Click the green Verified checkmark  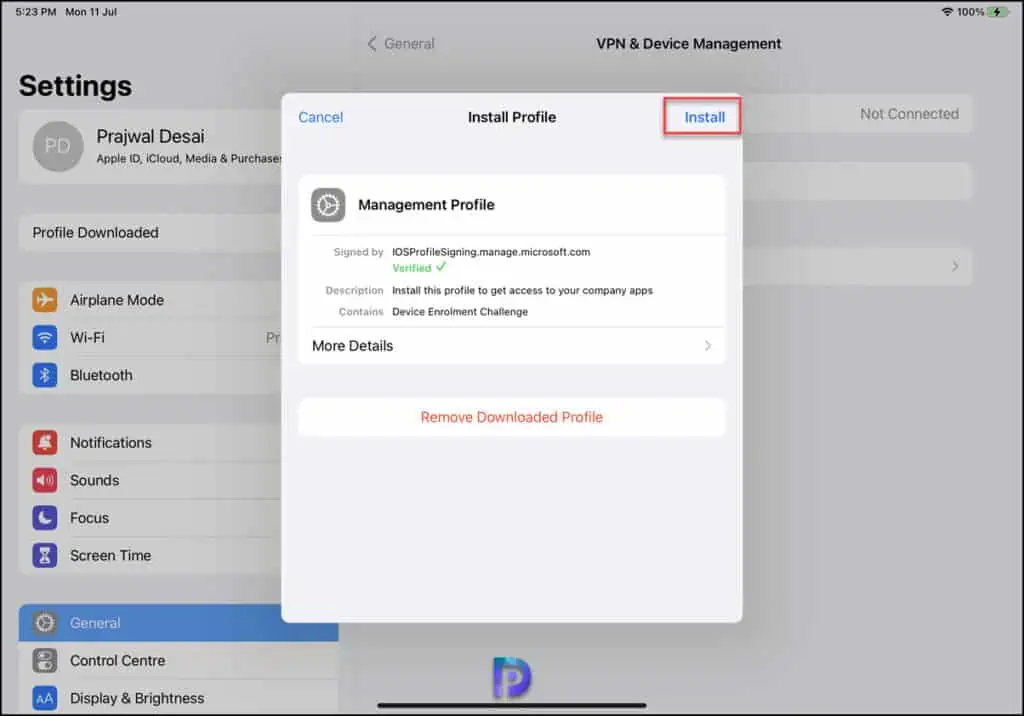pyautogui.click(x=441, y=267)
